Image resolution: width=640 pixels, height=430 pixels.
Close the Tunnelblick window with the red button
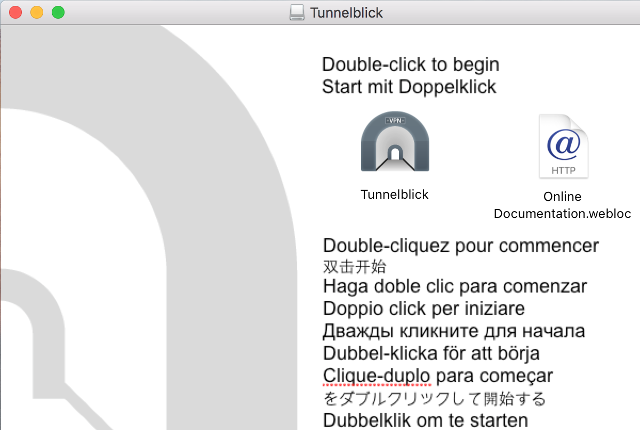(16, 13)
